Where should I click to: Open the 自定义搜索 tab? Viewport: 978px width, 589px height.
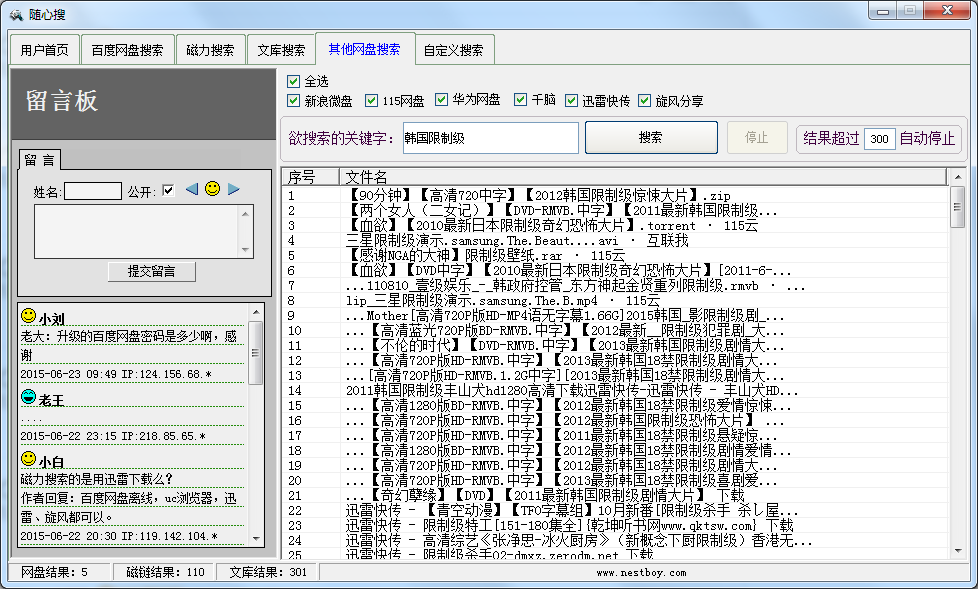tap(453, 50)
